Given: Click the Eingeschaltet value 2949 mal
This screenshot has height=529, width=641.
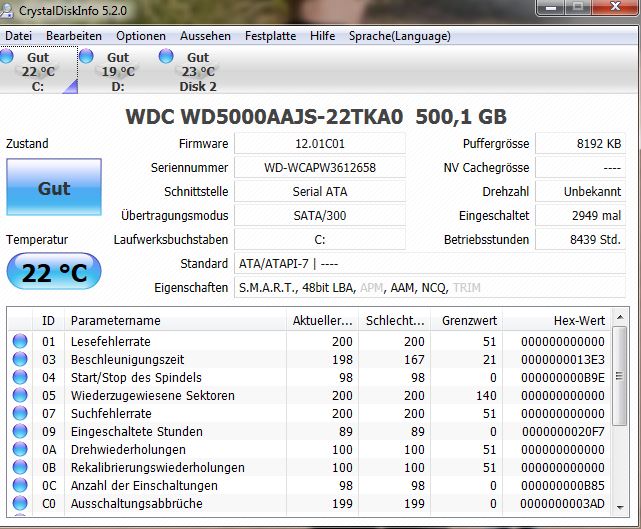Looking at the screenshot, I should click(580, 215).
